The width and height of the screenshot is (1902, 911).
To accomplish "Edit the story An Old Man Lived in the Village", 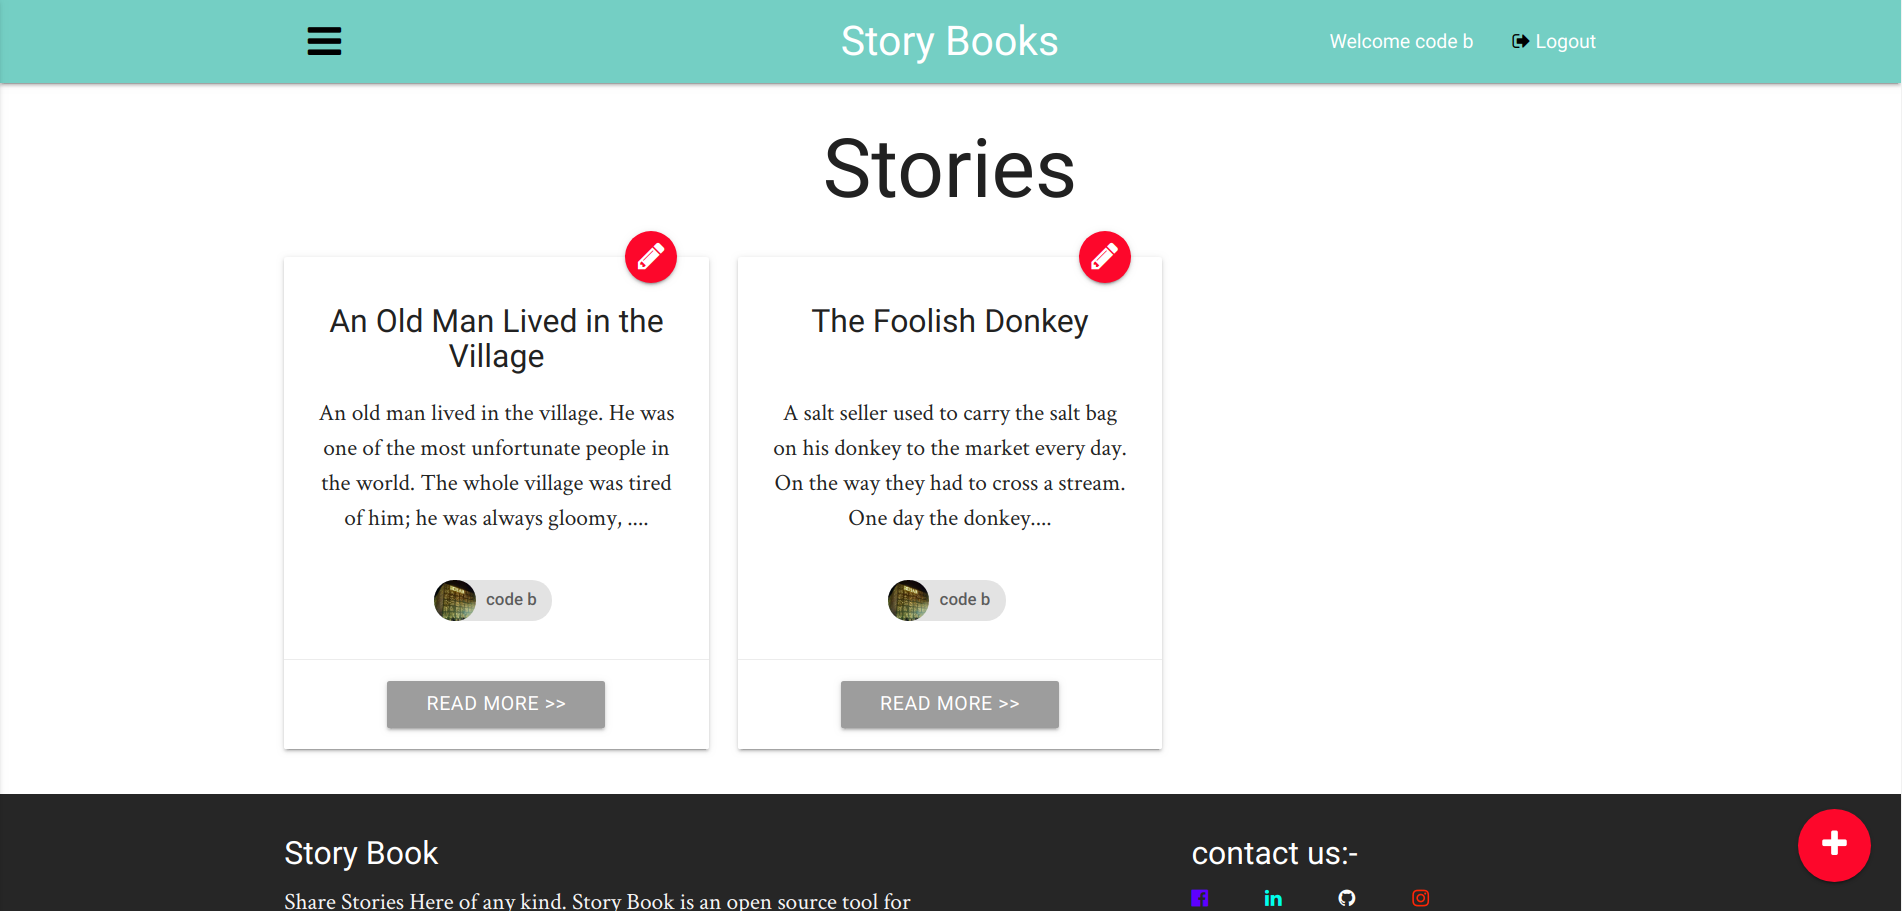I will [650, 257].
